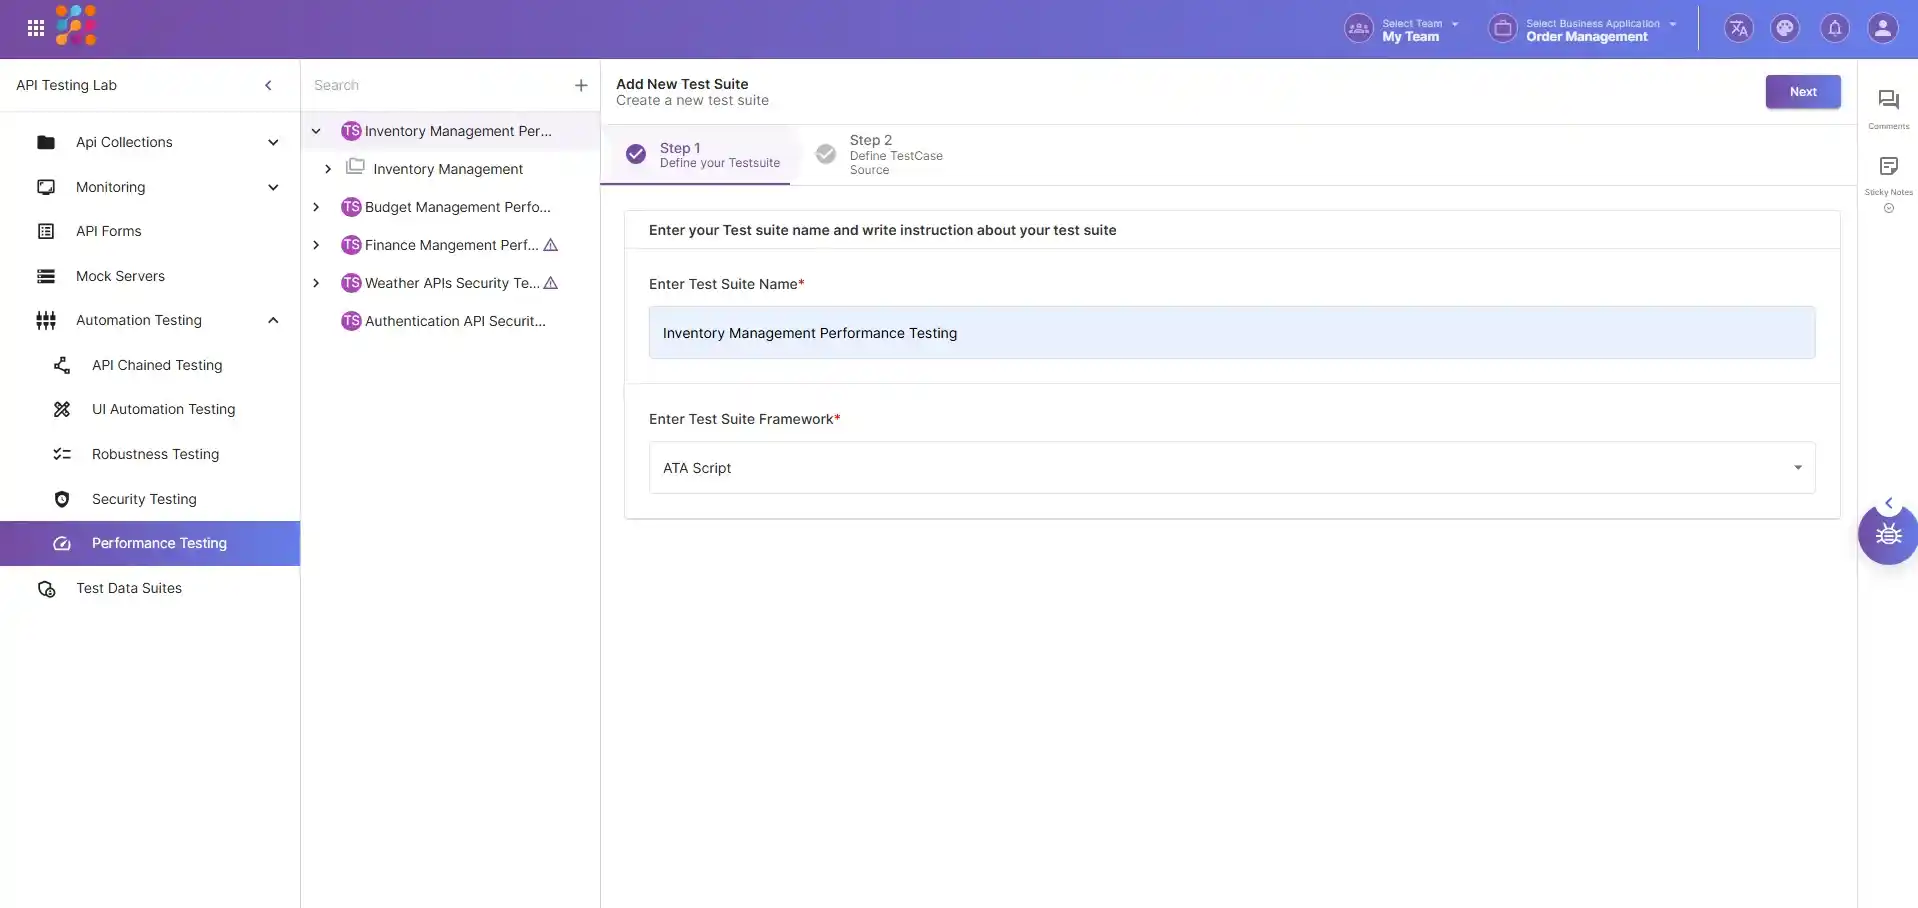Click the language translate icon
Image resolution: width=1918 pixels, height=908 pixels.
(1739, 28)
